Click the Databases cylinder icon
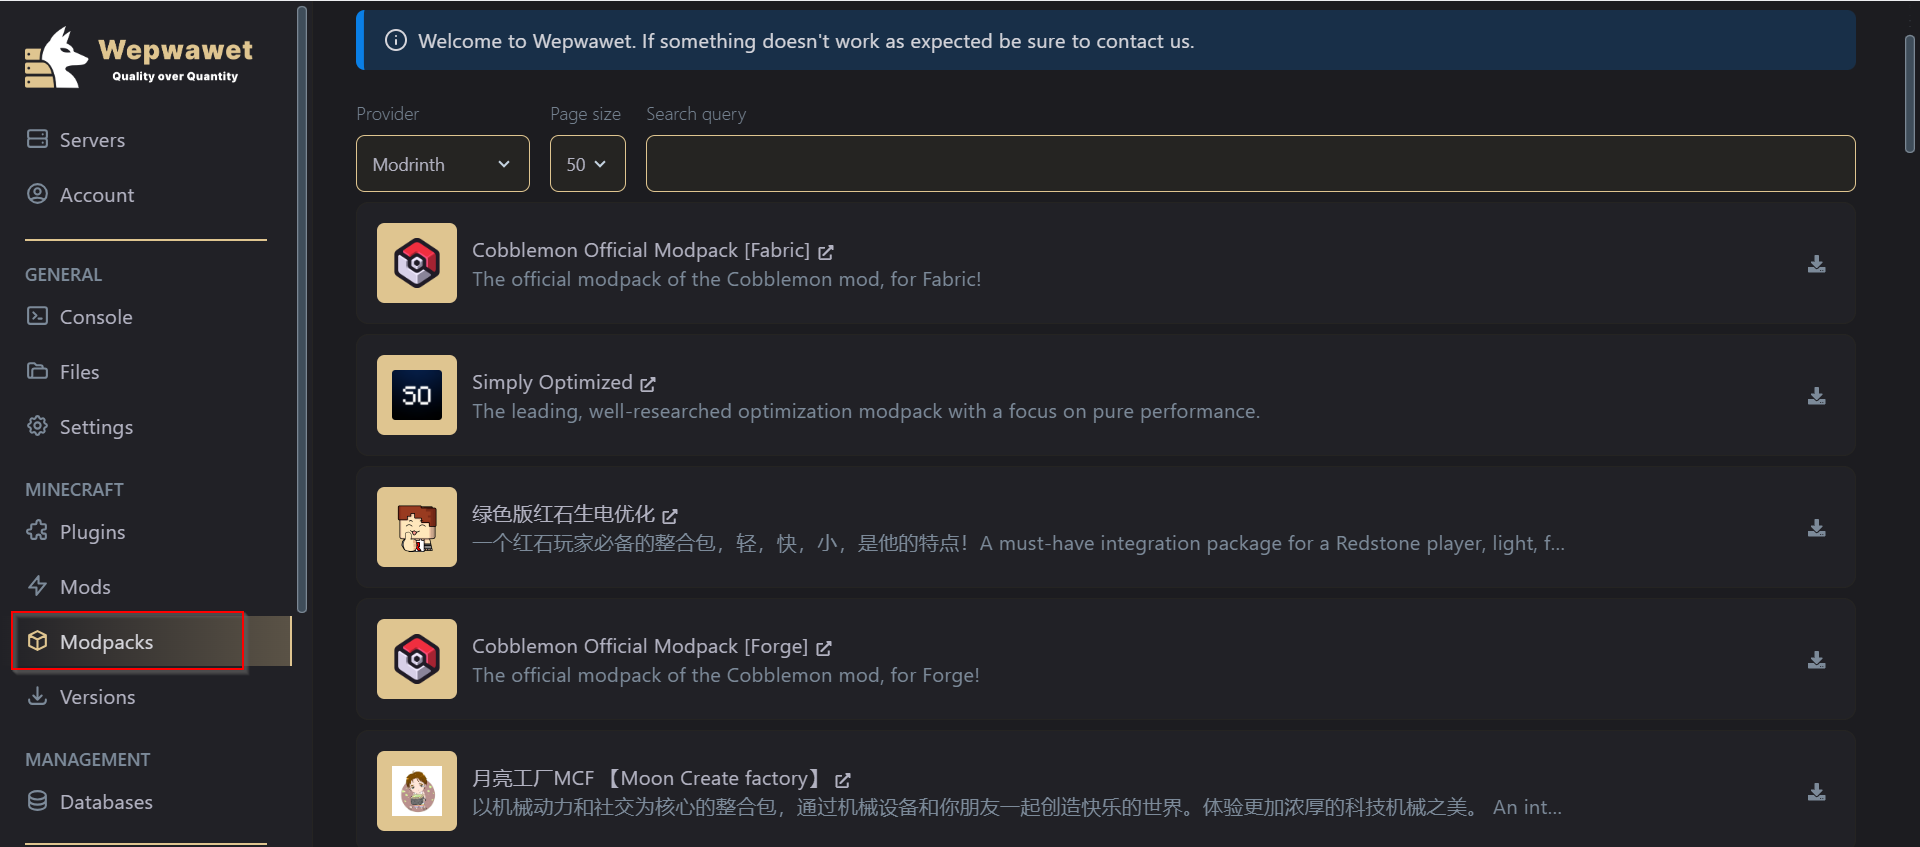The height and width of the screenshot is (847, 1920). (37, 801)
